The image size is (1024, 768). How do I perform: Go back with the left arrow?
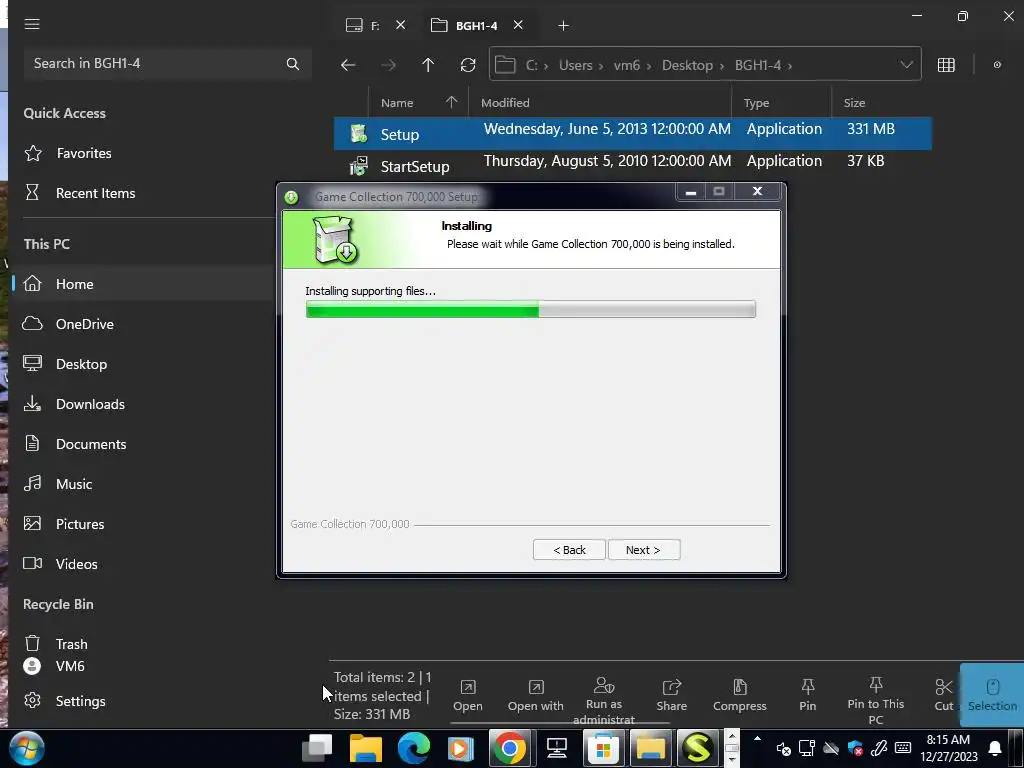348,65
